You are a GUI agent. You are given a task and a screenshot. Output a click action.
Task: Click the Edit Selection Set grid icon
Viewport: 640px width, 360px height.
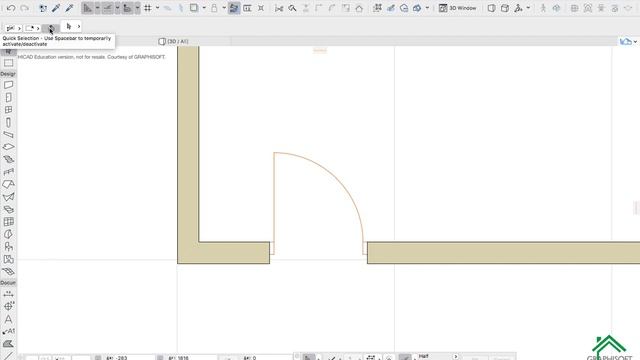click(x=377, y=8)
